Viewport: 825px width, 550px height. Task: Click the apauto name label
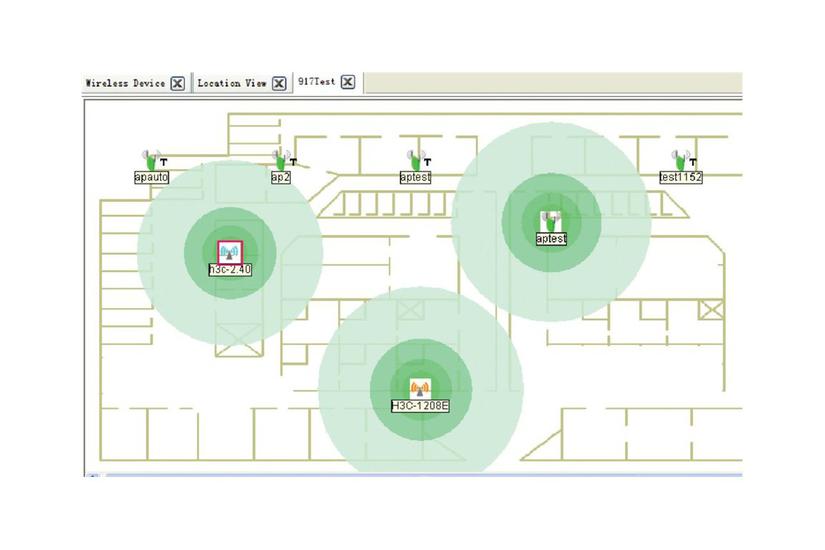click(152, 177)
